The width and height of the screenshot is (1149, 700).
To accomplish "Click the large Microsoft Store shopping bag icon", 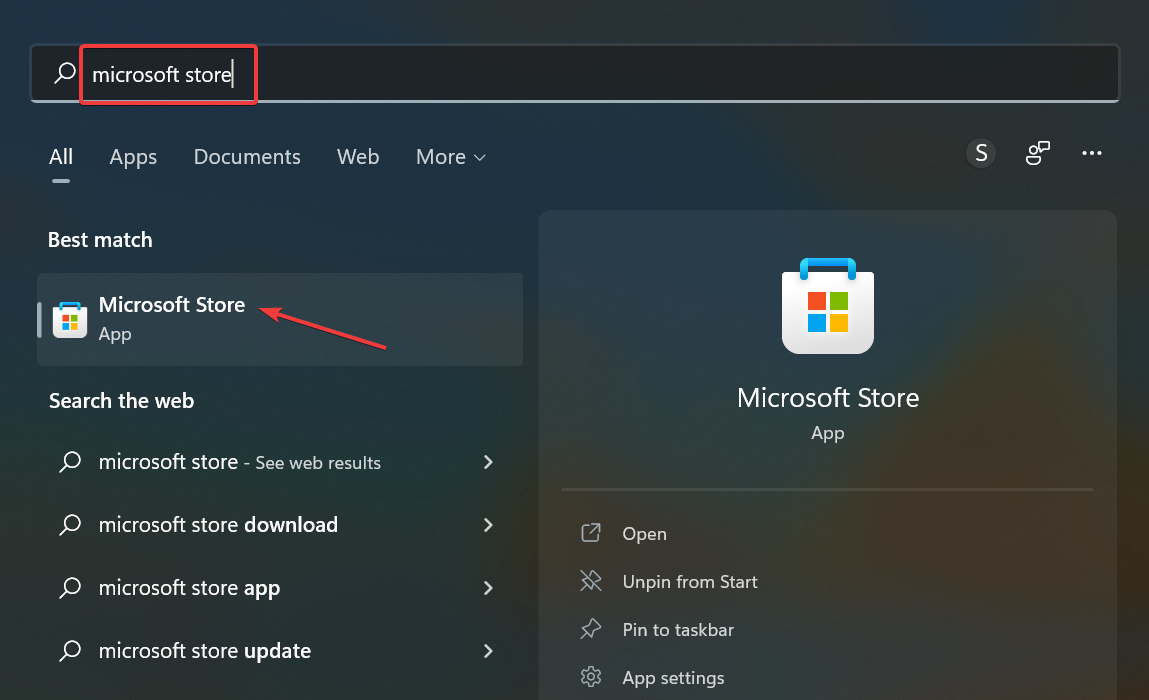I will 827,306.
